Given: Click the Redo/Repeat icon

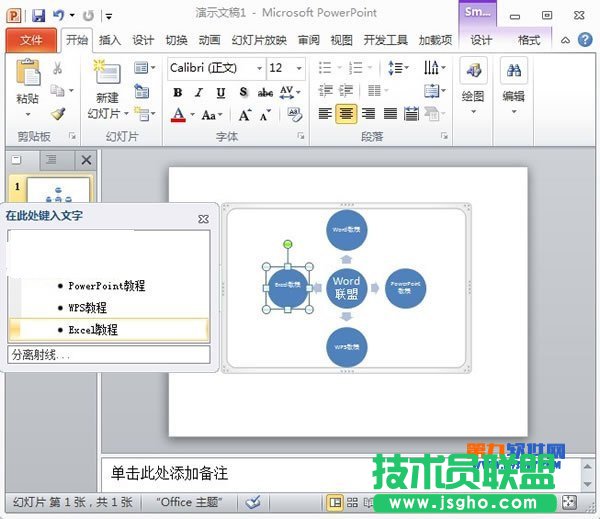Looking at the screenshot, I should (x=88, y=16).
